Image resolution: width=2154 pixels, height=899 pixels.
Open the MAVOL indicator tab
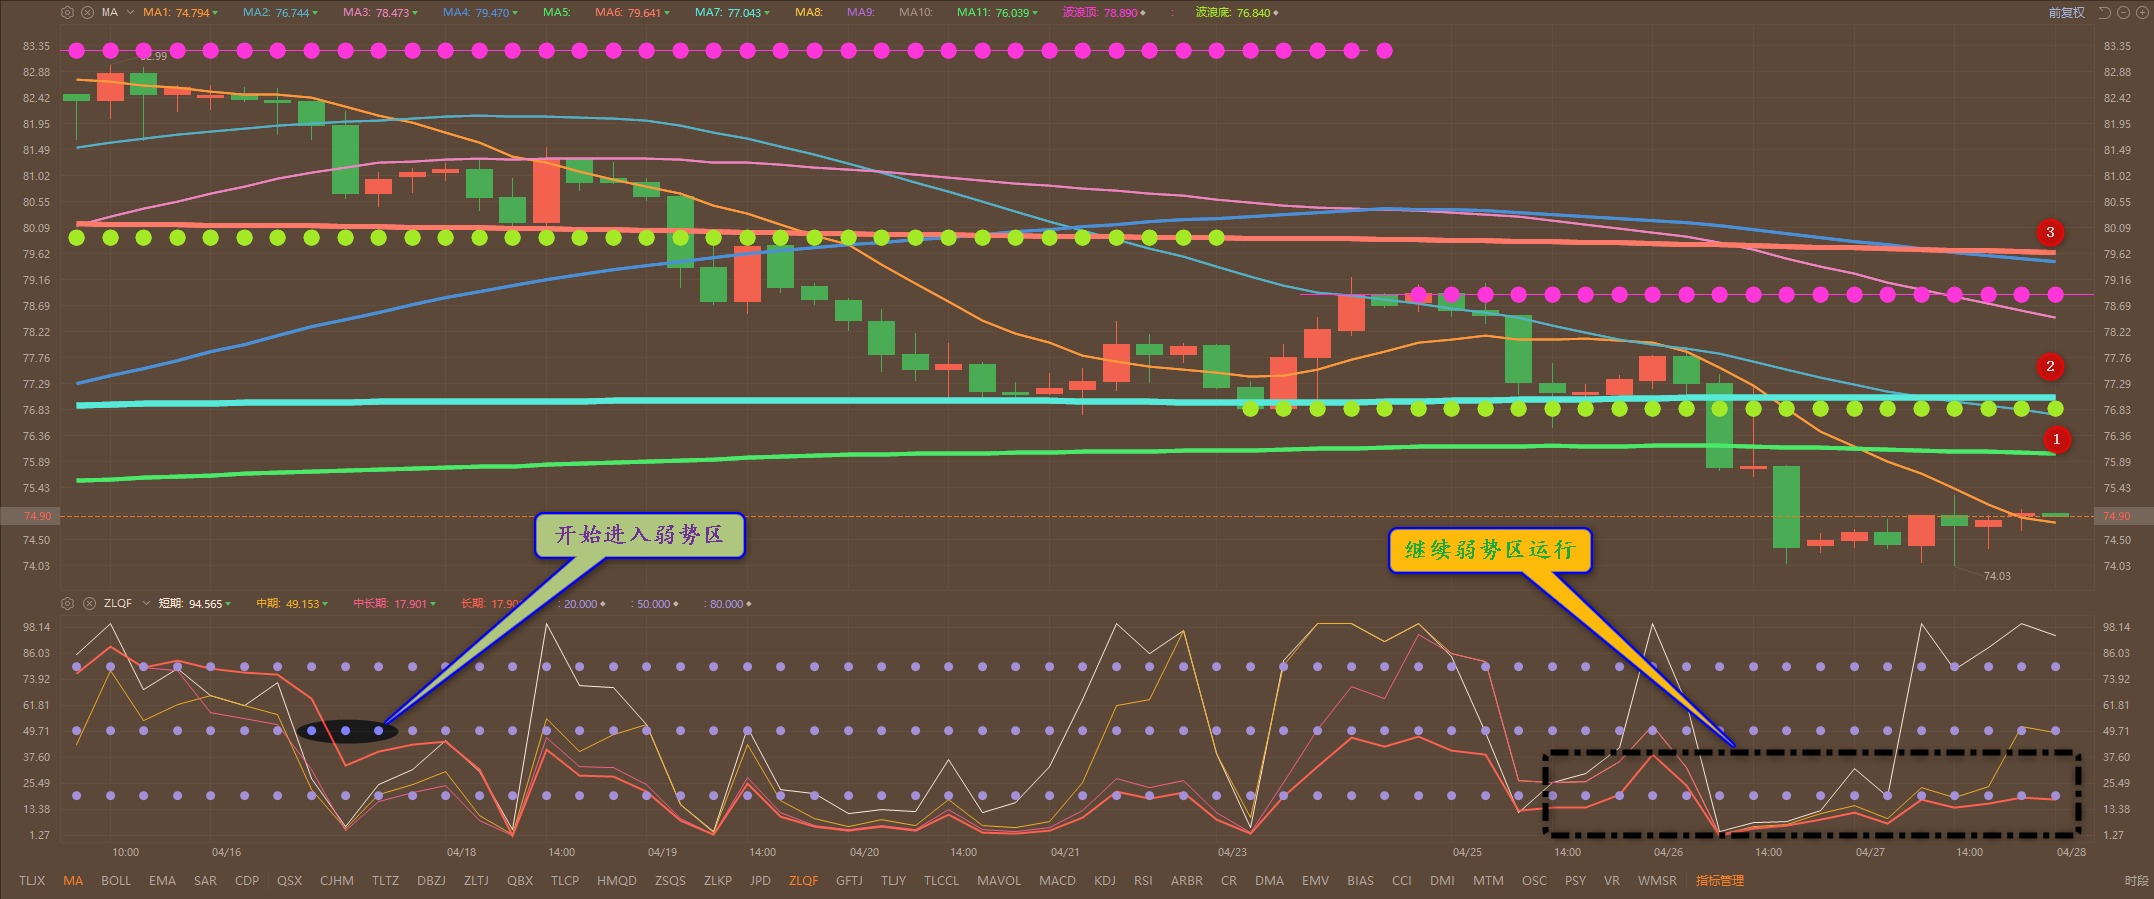pyautogui.click(x=999, y=881)
